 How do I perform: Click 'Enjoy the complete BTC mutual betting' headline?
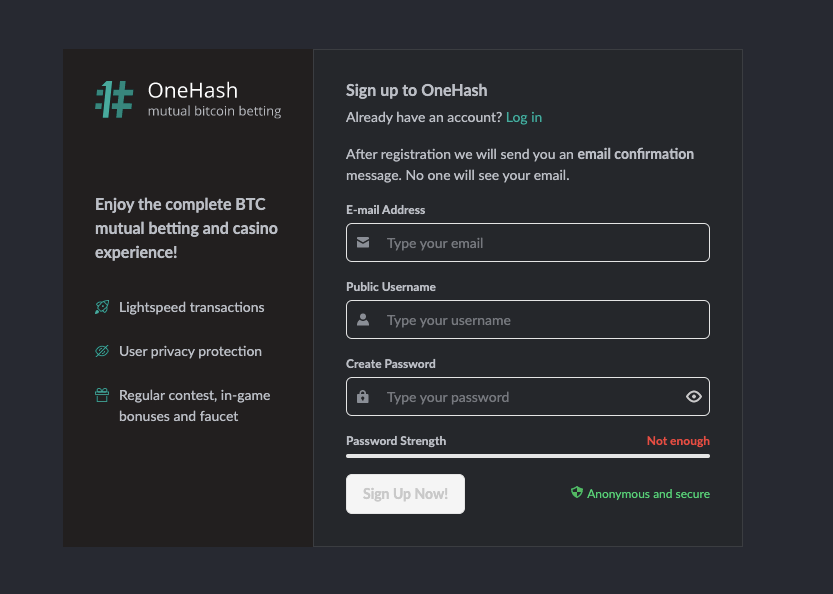[x=186, y=228]
